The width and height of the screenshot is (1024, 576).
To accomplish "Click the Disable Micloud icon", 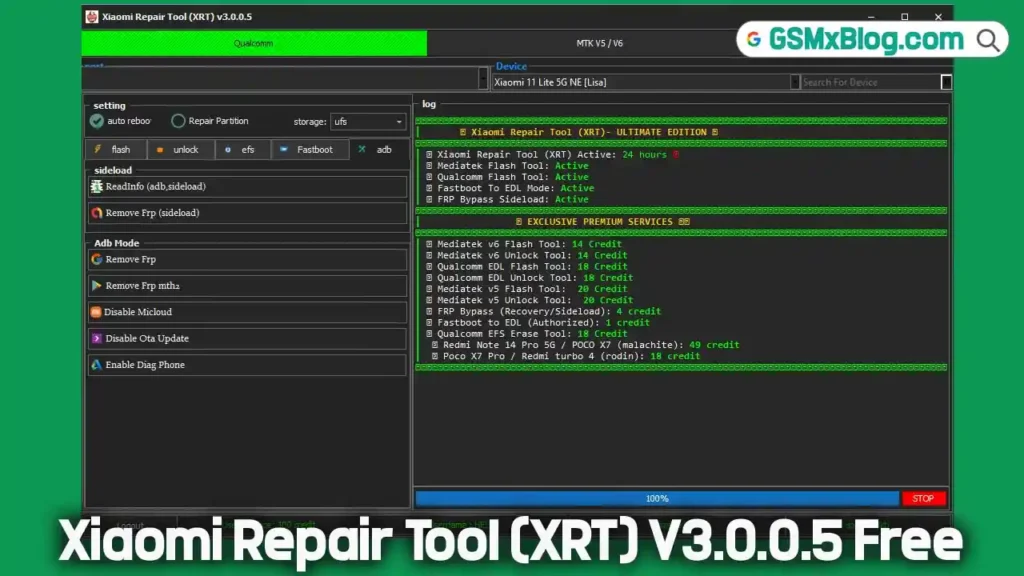I will tap(97, 312).
